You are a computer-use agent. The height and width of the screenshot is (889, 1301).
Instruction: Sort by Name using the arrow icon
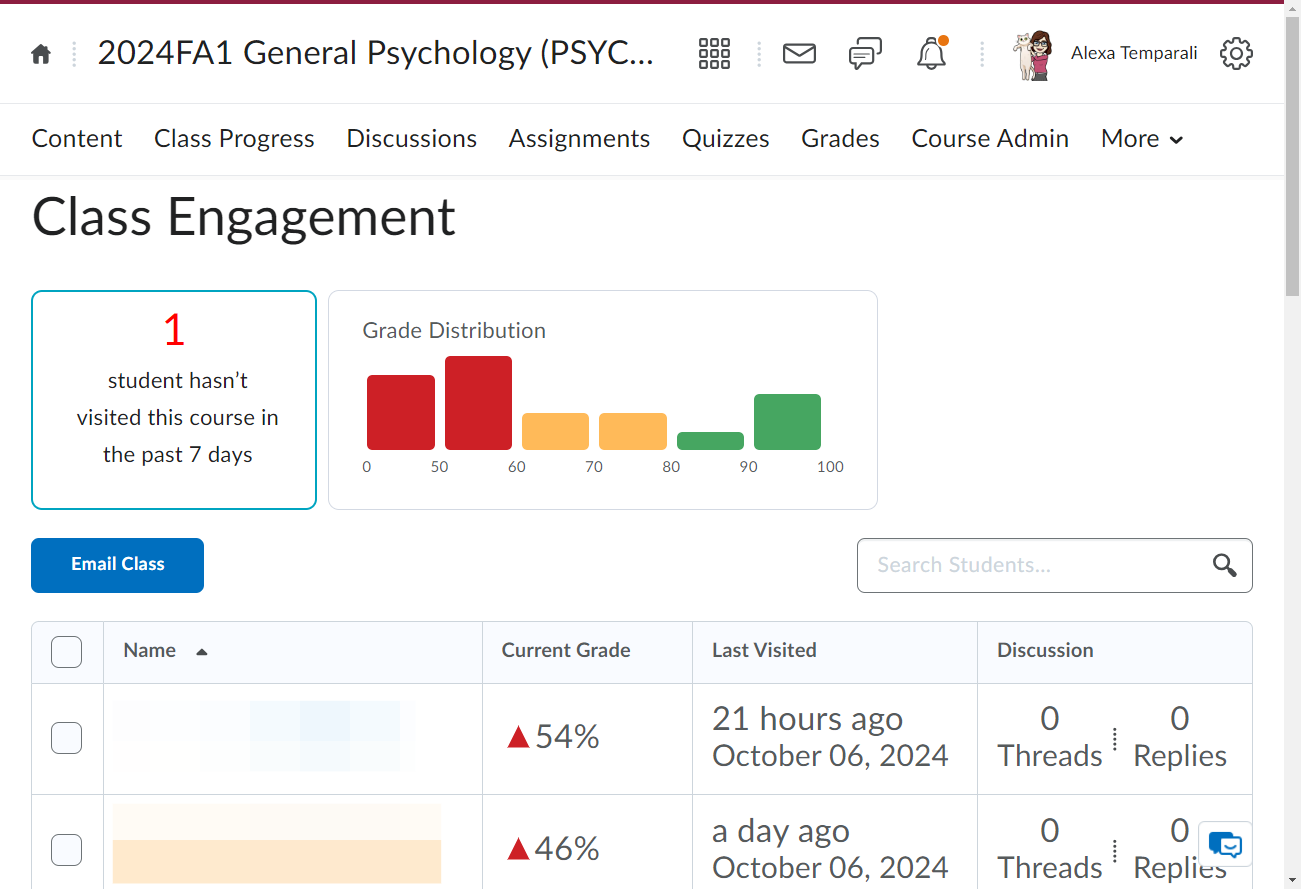point(202,651)
